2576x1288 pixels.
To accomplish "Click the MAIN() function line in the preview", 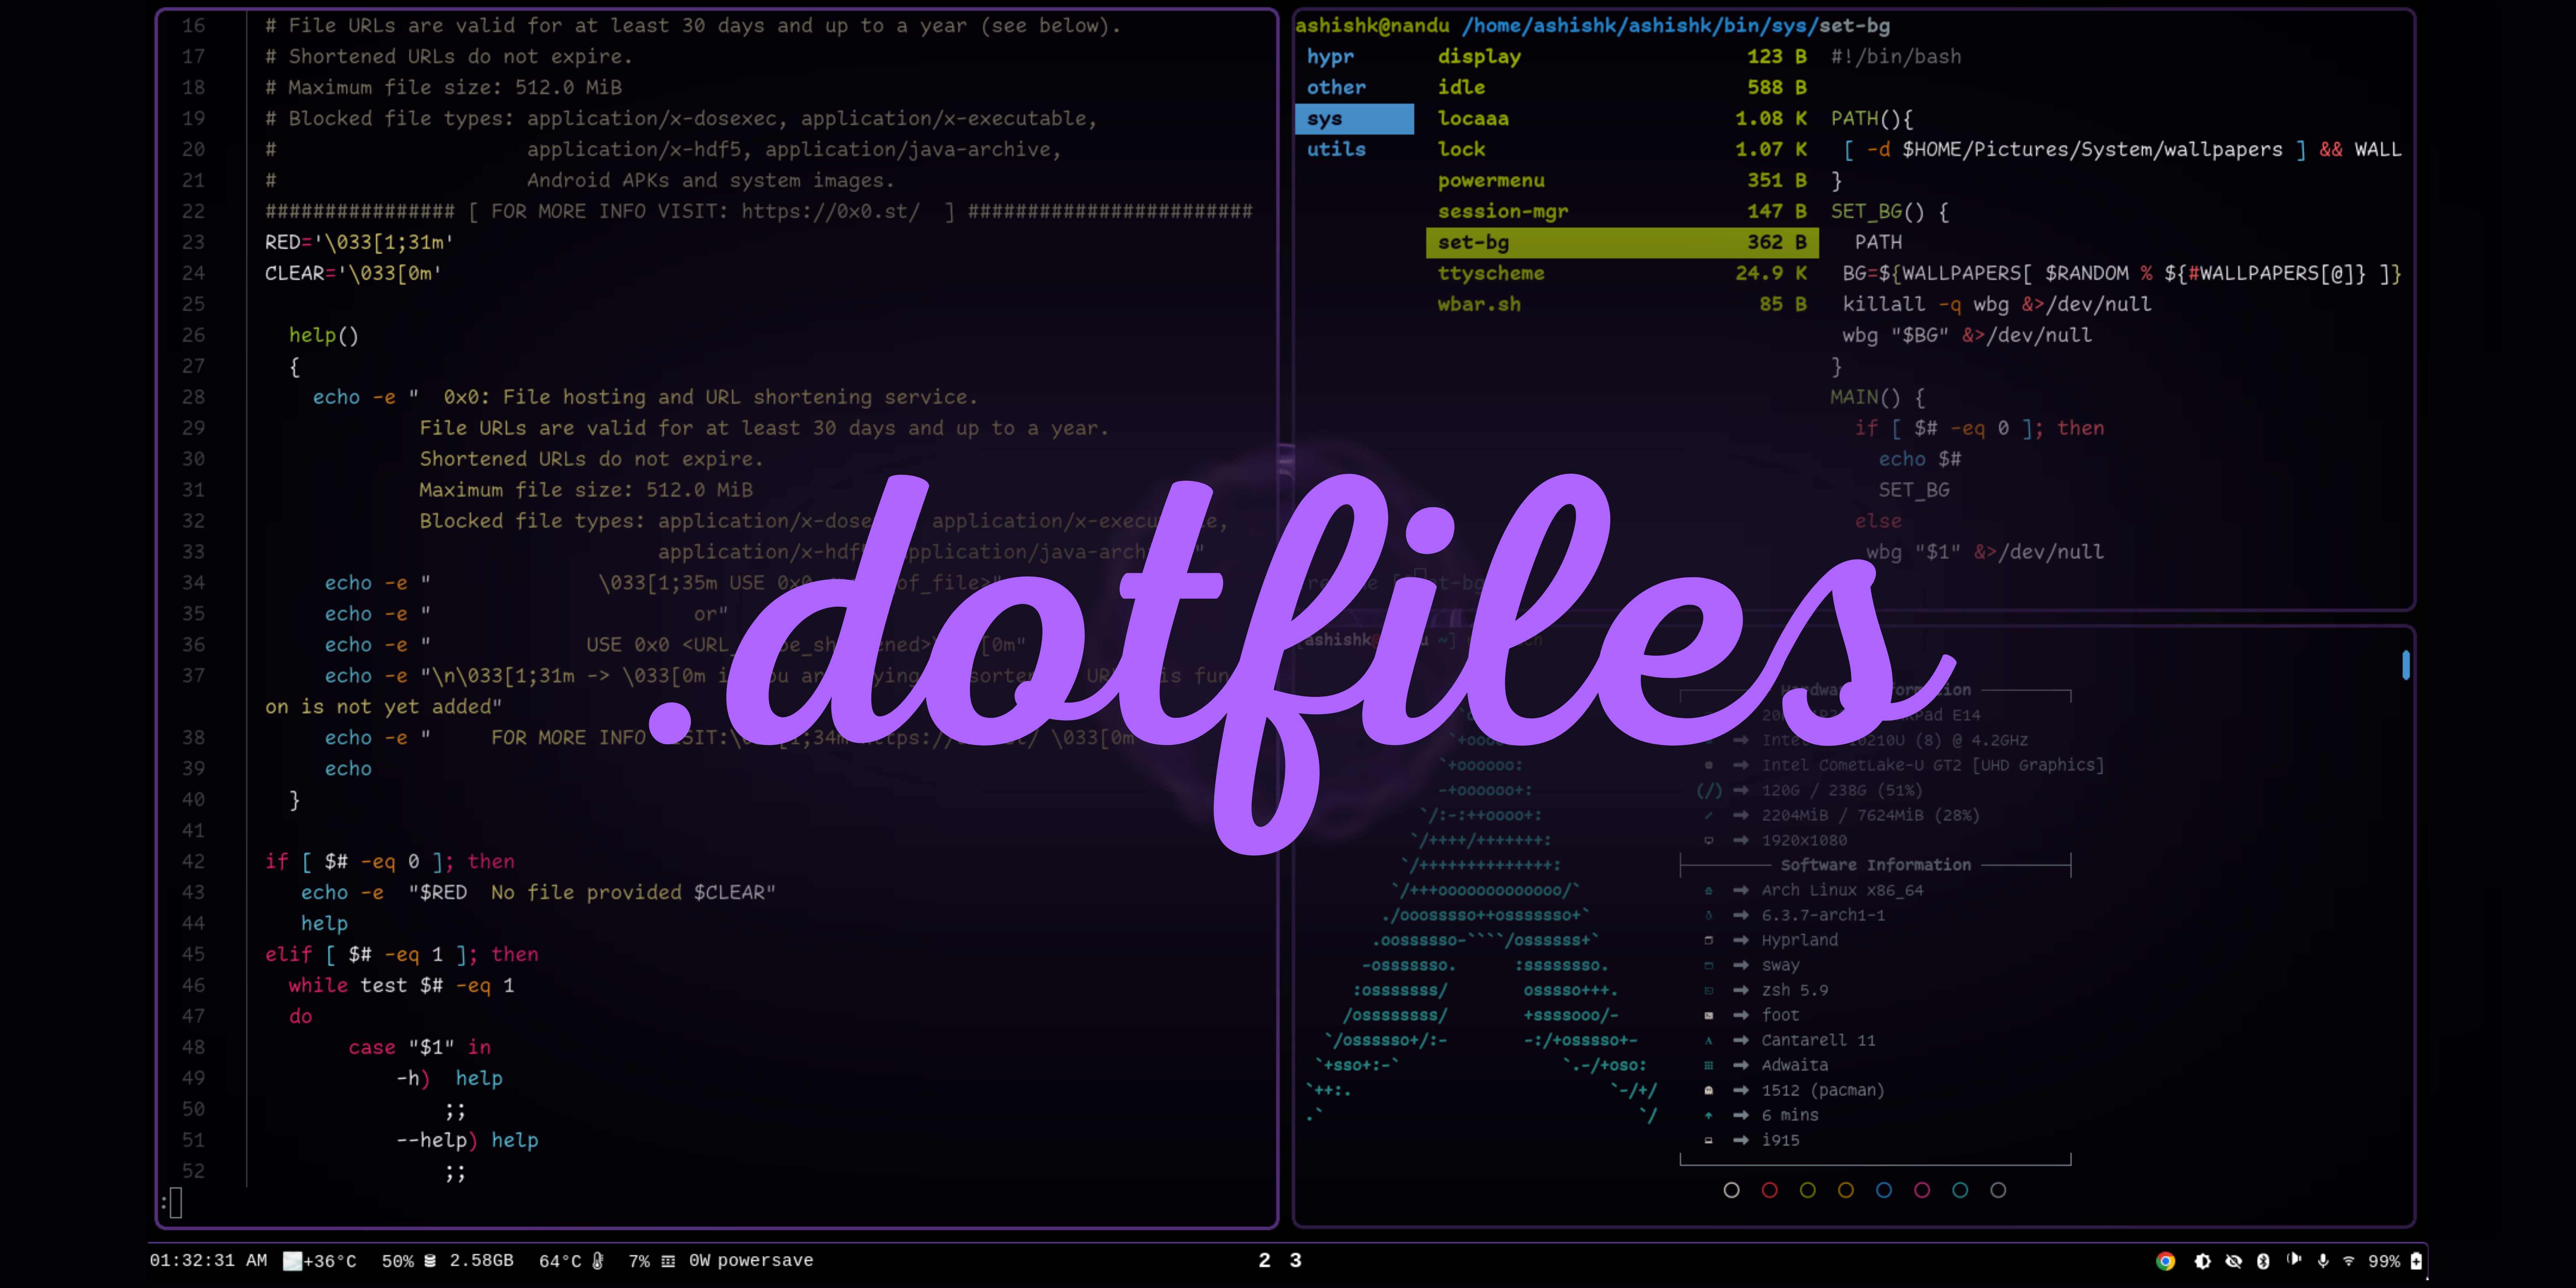I will click(1878, 398).
